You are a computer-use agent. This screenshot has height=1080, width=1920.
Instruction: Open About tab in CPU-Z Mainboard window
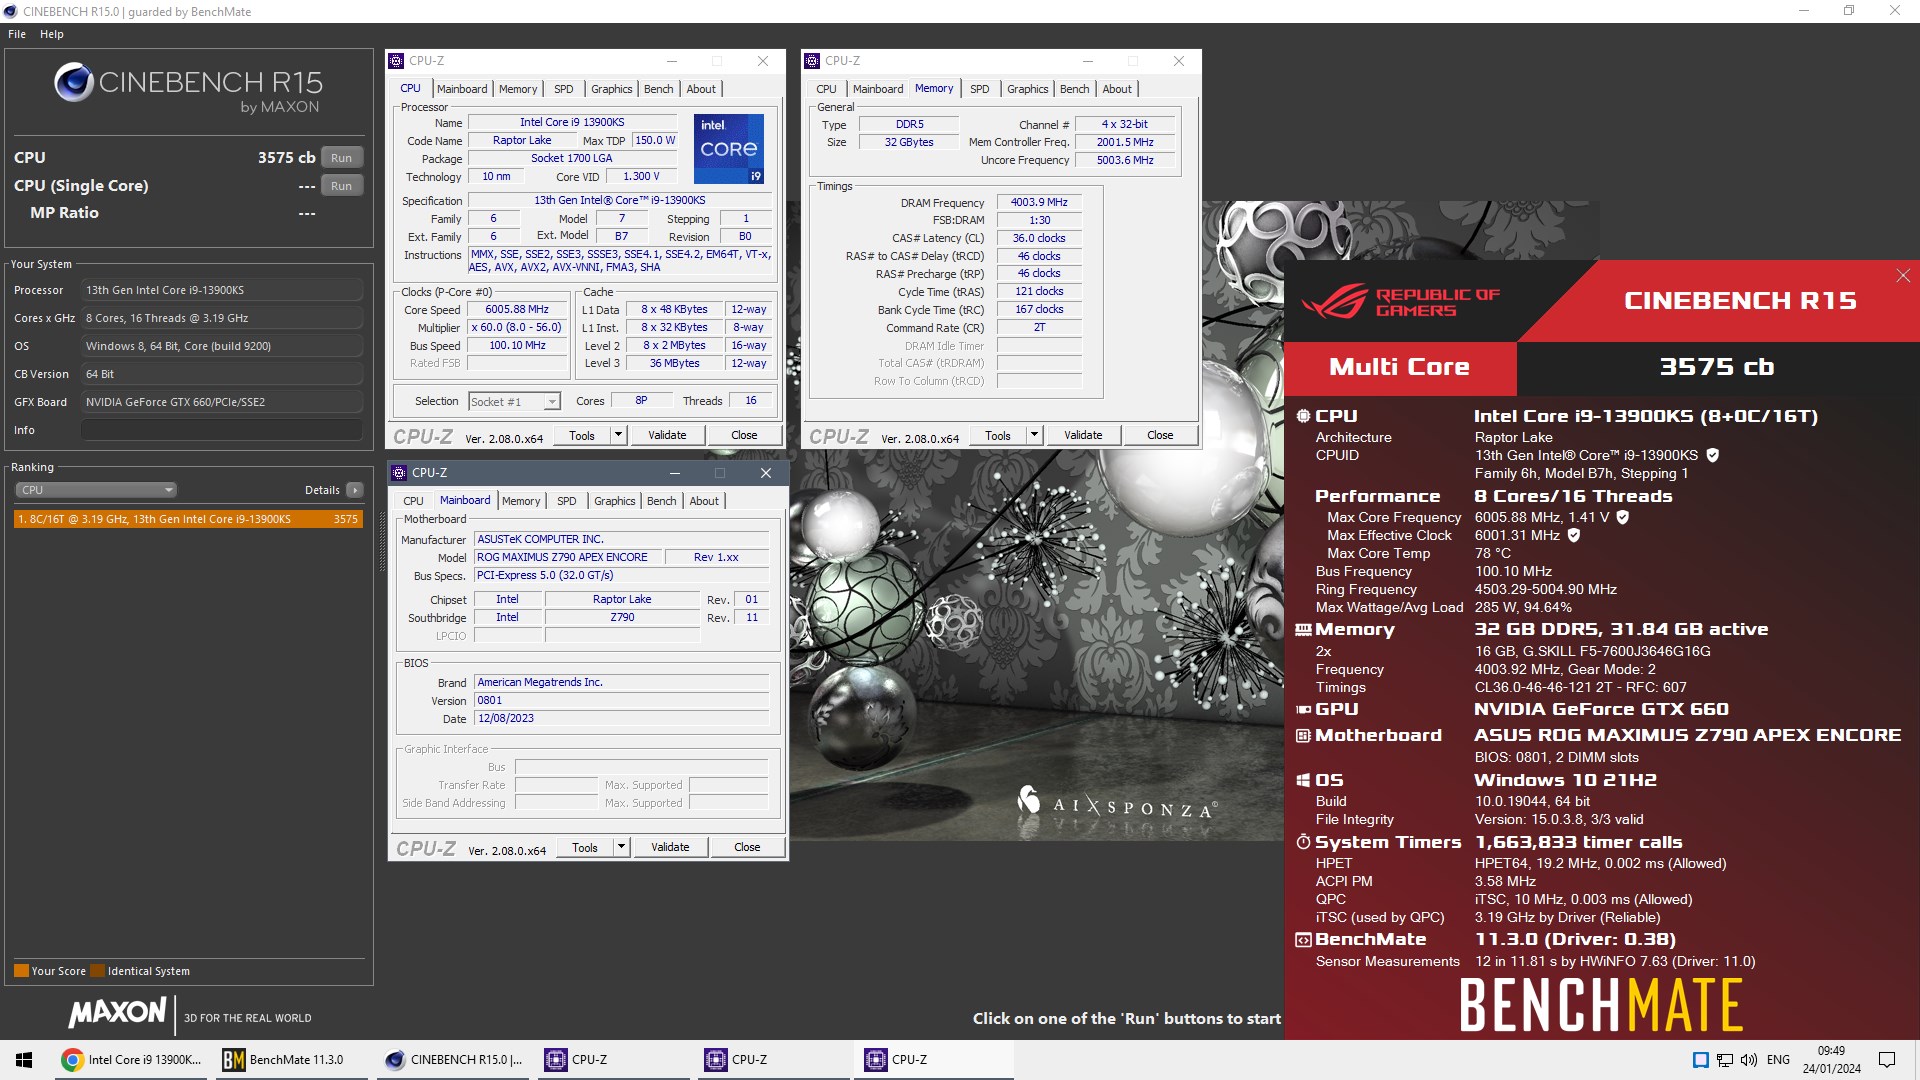[704, 501]
